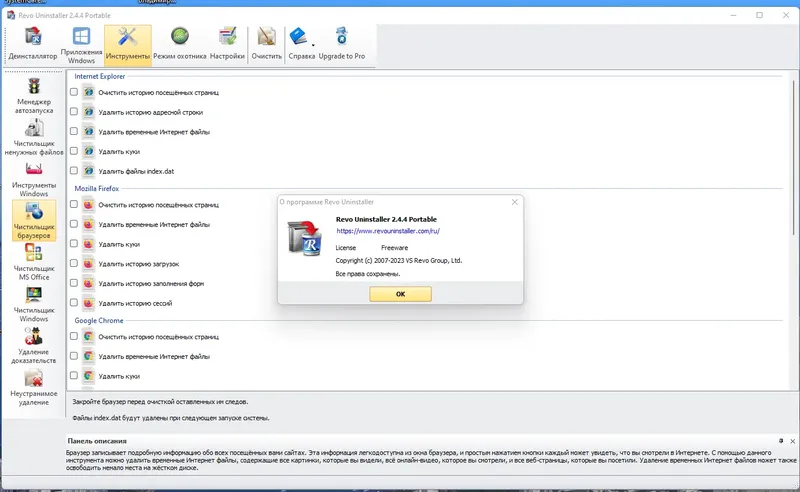Check Firefox Удалить историю сессий
800x492 pixels.
coord(74,302)
